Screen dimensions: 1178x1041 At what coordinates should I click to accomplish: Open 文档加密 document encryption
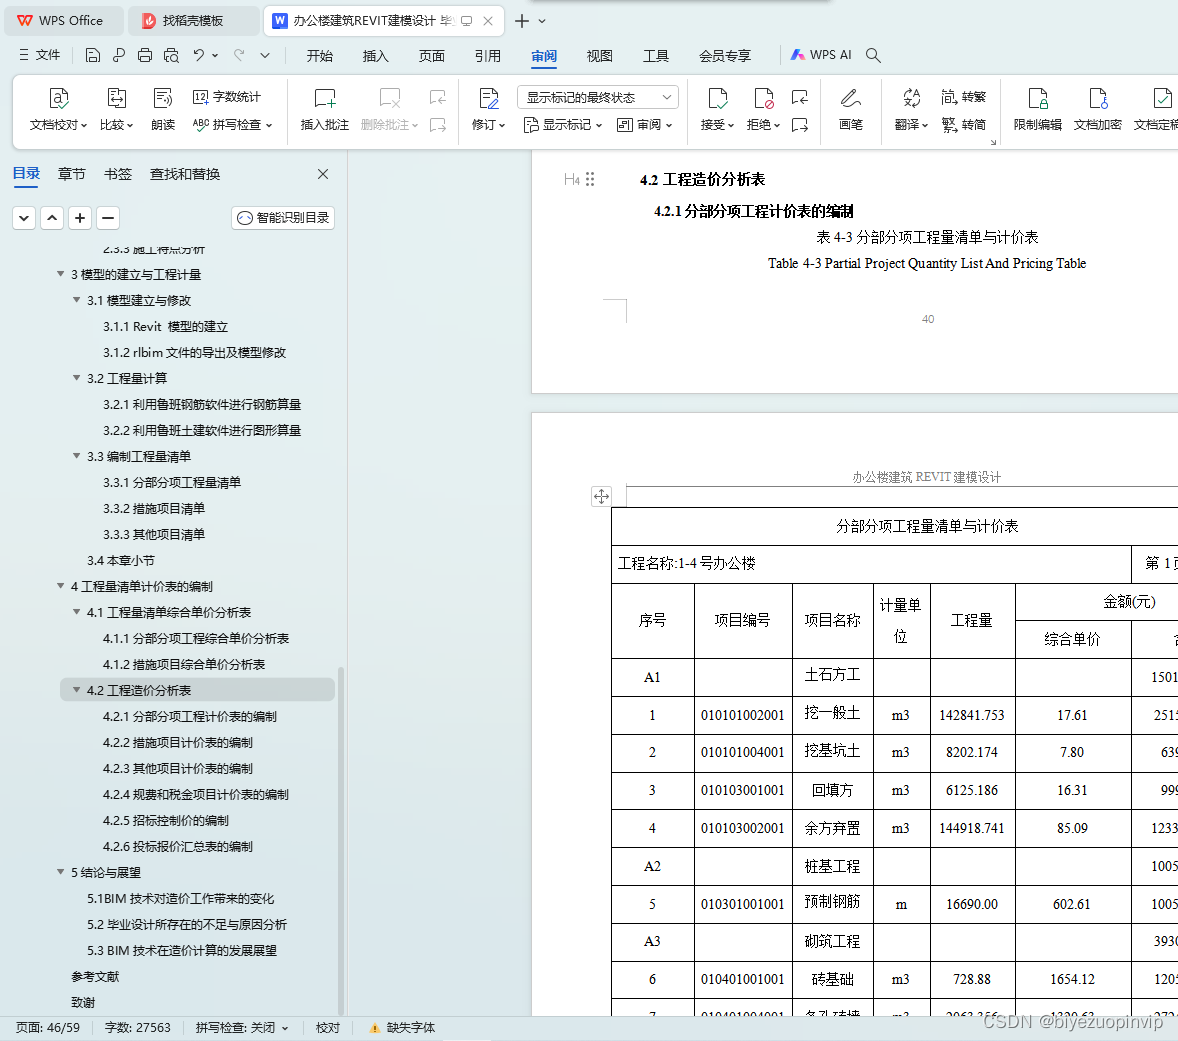(1098, 109)
